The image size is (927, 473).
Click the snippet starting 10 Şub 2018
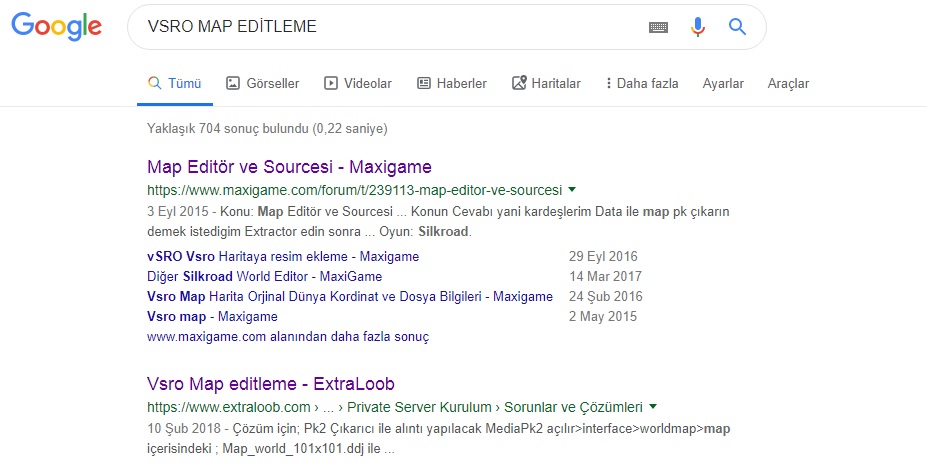point(439,439)
